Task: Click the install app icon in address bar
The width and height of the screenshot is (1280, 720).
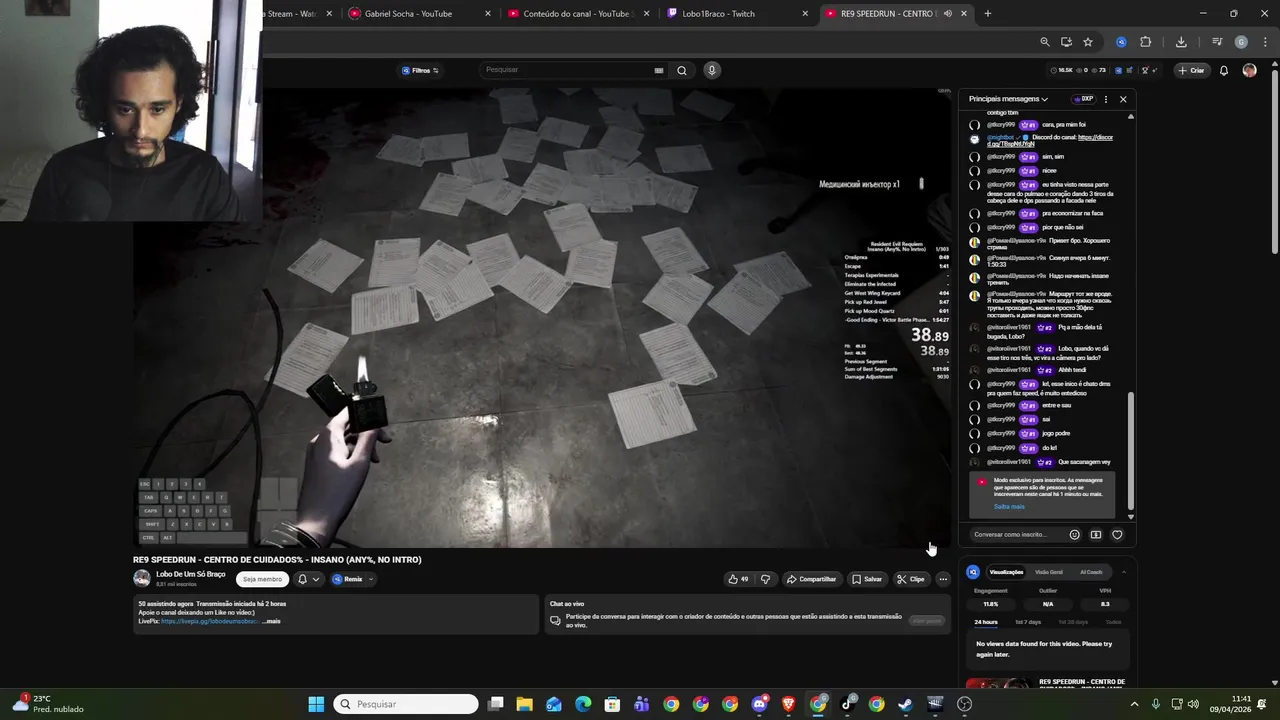Action: click(1066, 42)
